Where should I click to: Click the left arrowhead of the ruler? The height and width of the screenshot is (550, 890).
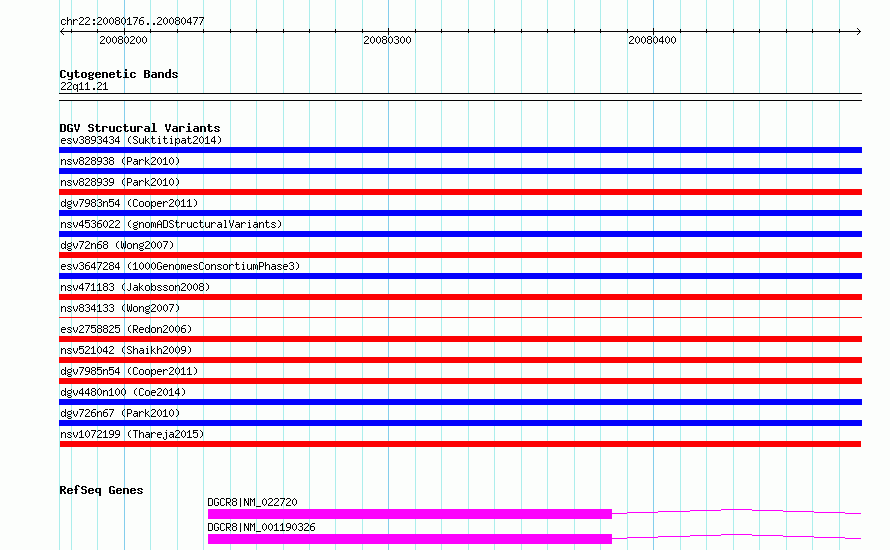pyautogui.click(x=62, y=32)
